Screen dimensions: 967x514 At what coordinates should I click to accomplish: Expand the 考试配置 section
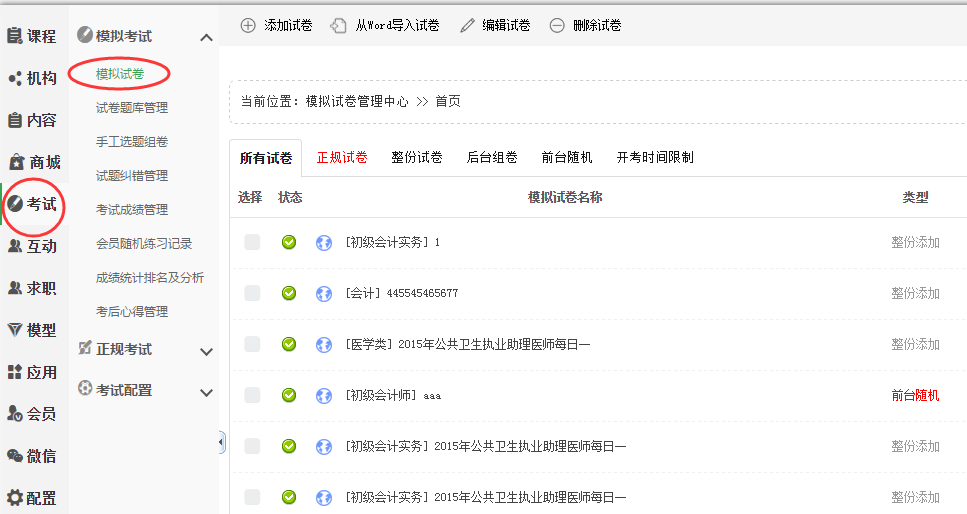click(x=207, y=392)
